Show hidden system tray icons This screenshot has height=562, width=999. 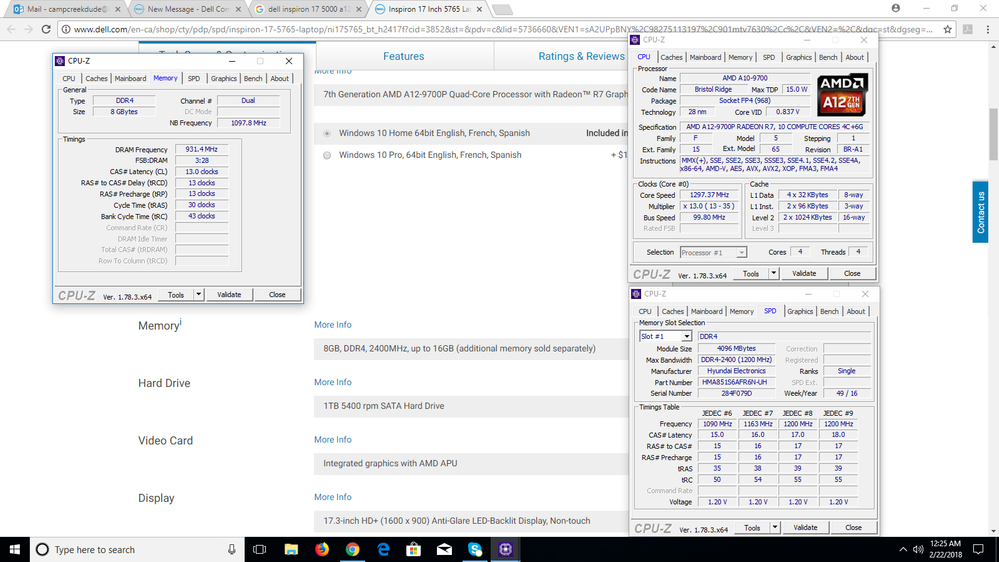(903, 549)
